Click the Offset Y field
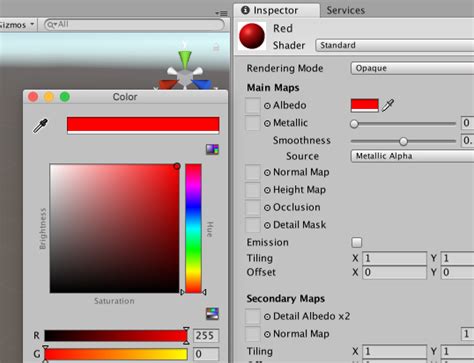Screen dimensions: 474x363 [457, 272]
